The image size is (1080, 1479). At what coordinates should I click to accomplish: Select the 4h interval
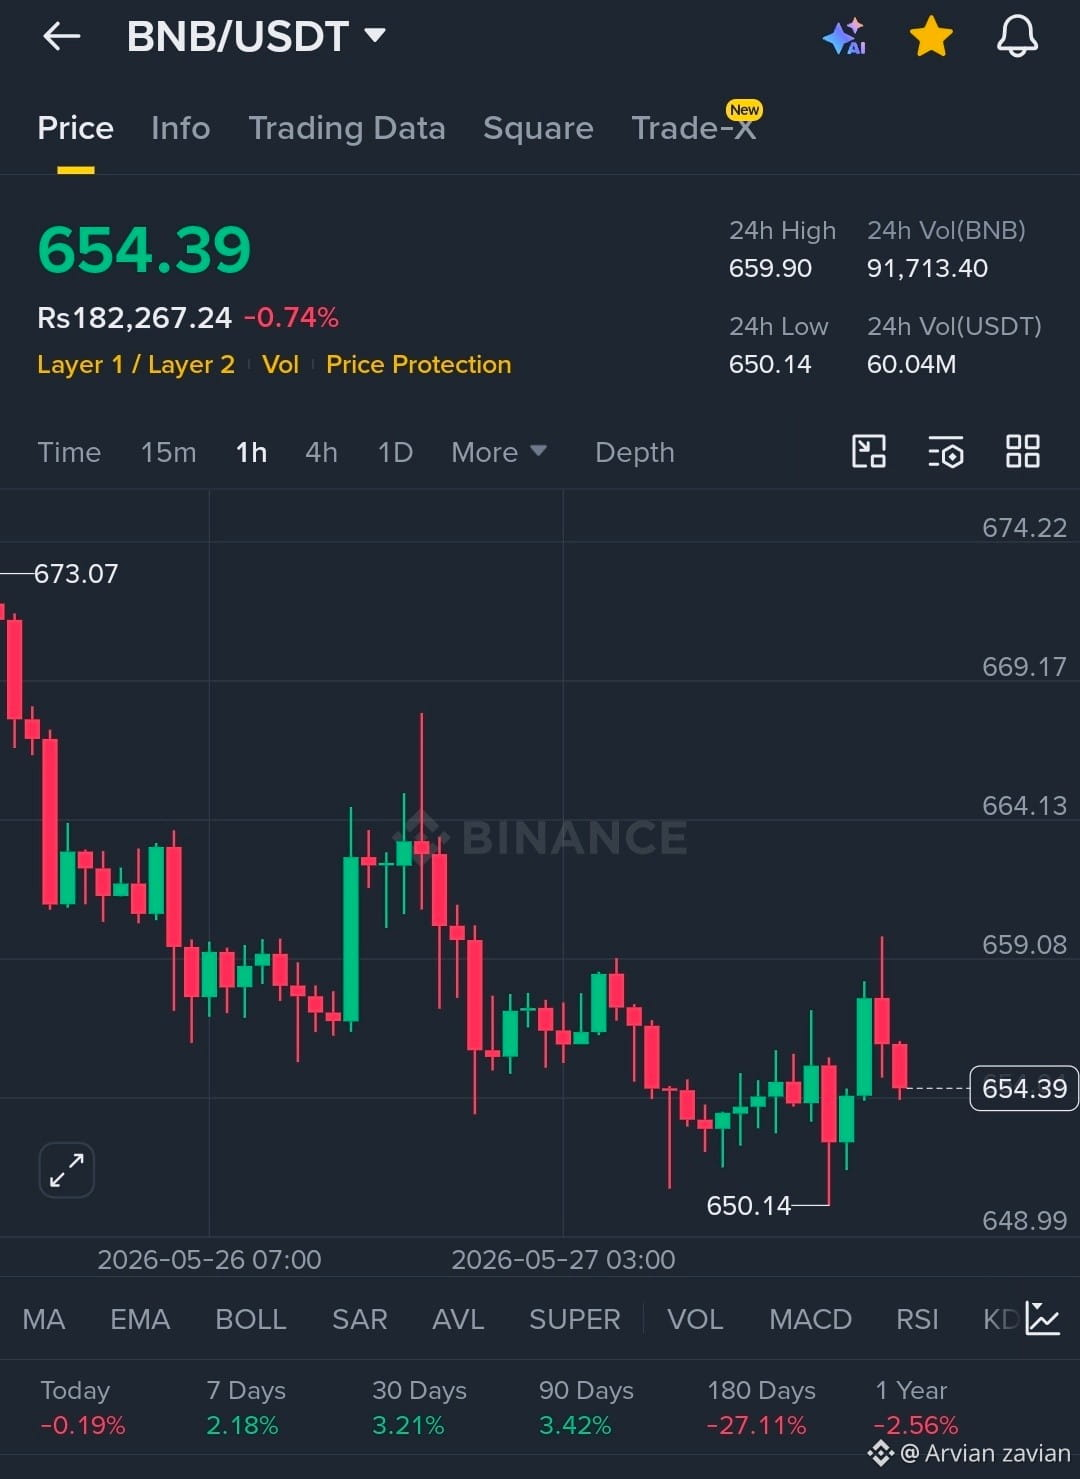click(x=321, y=453)
